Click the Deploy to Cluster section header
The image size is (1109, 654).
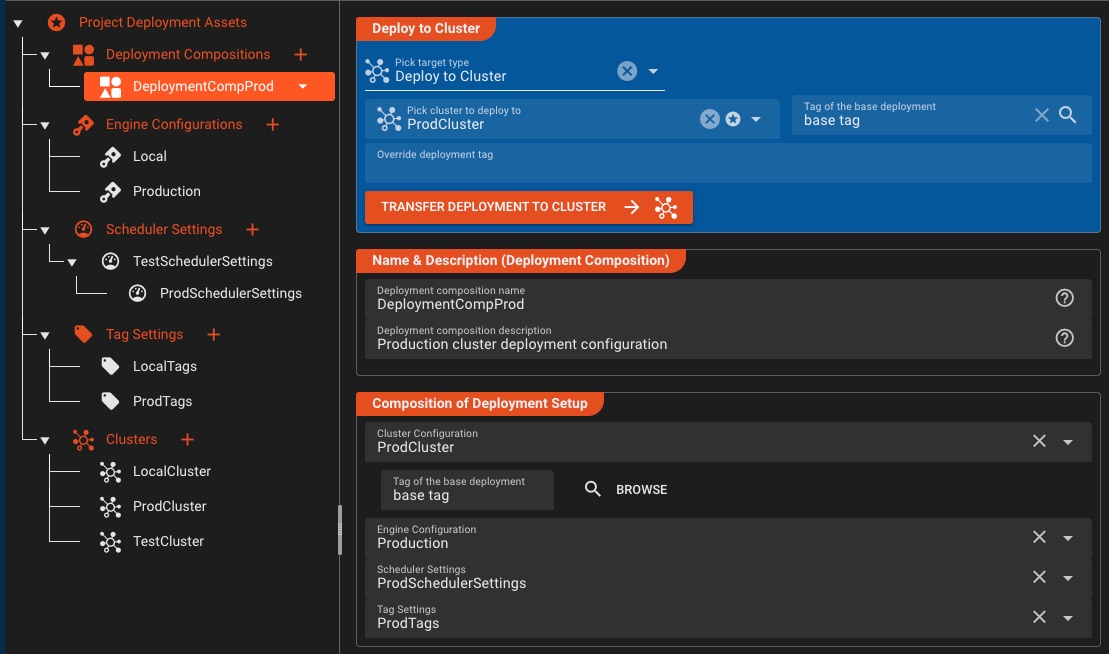click(x=426, y=28)
